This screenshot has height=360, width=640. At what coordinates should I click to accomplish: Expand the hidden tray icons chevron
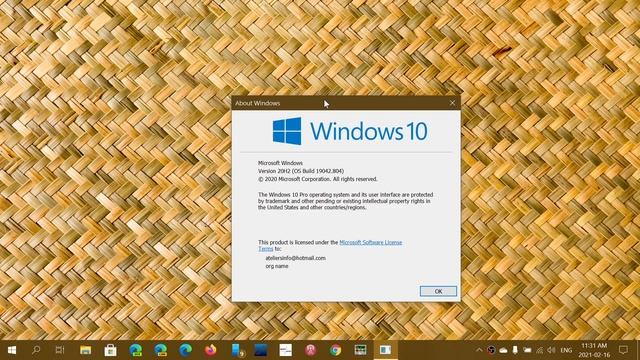[x=479, y=350]
